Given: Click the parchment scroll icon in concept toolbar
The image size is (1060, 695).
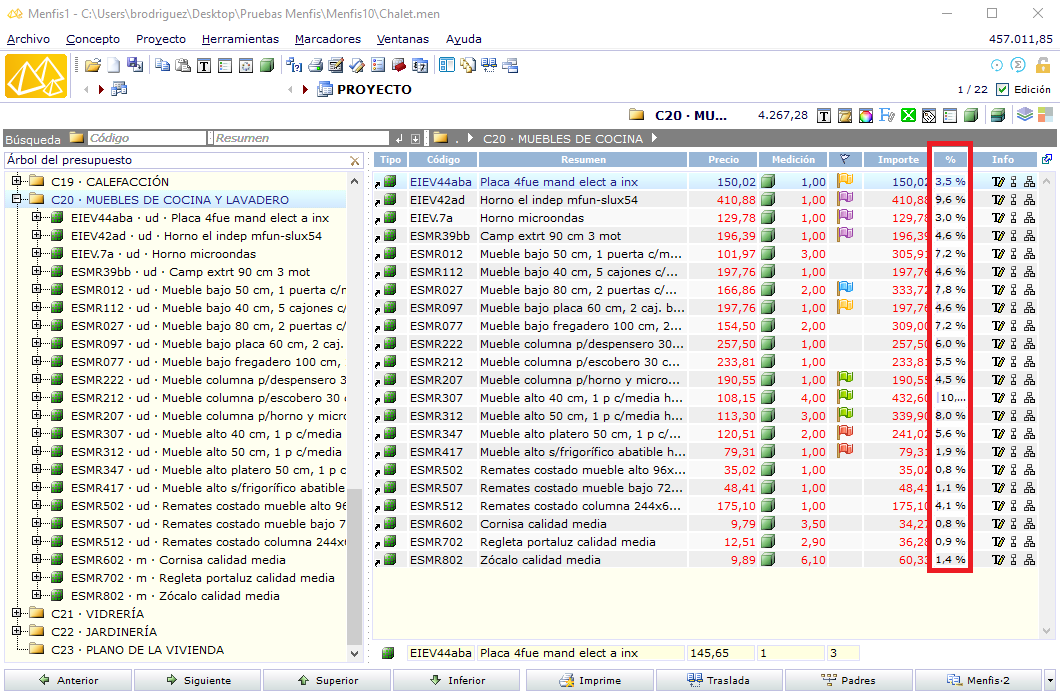Looking at the screenshot, I should 845,116.
